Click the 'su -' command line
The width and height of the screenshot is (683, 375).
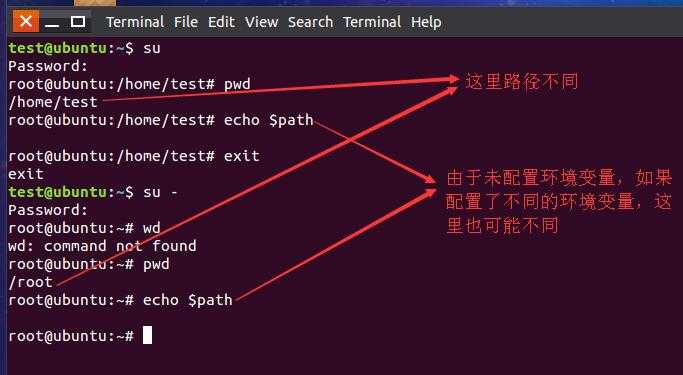(93, 192)
